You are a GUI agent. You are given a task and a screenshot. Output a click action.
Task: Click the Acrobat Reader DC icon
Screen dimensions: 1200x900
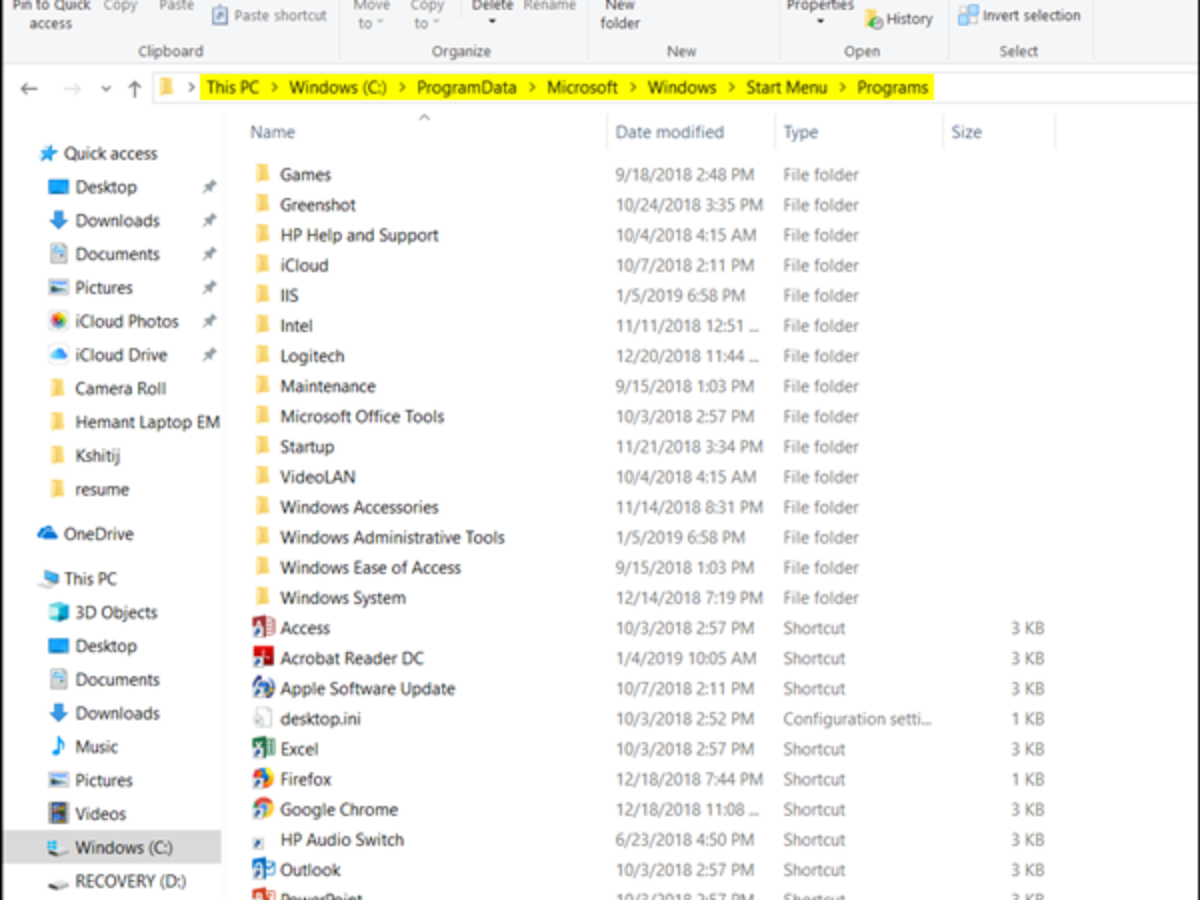click(x=263, y=658)
